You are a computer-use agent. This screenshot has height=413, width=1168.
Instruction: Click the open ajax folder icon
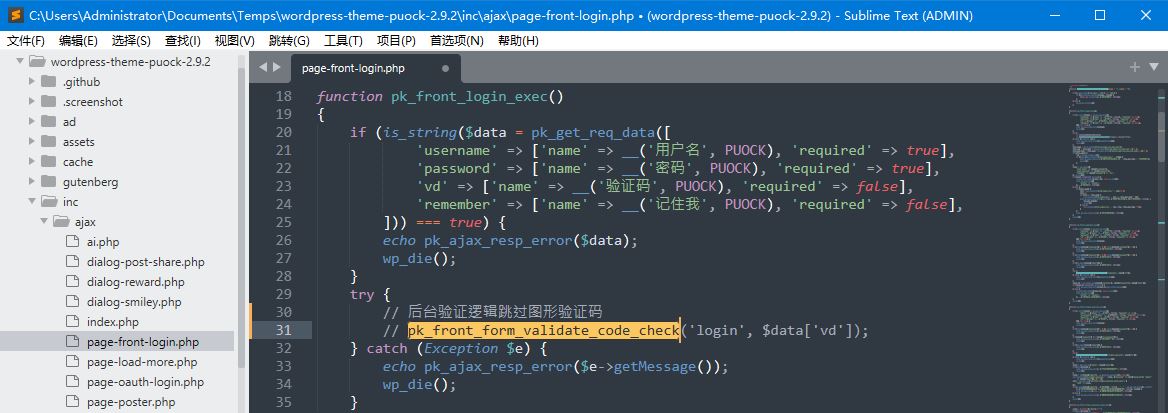point(61,221)
